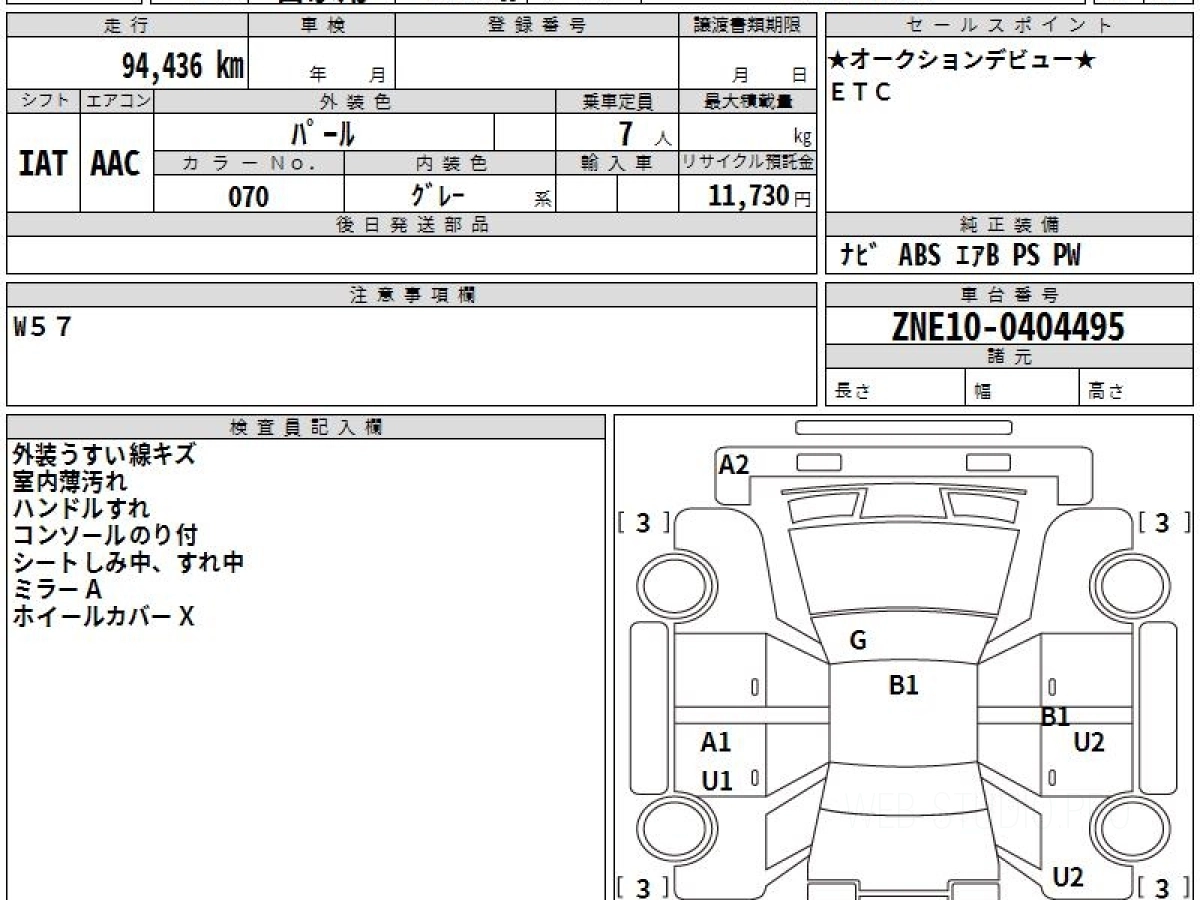Viewport: 1200px width, 900px height.
Task: Click the シフト header cell
Action: (43, 101)
